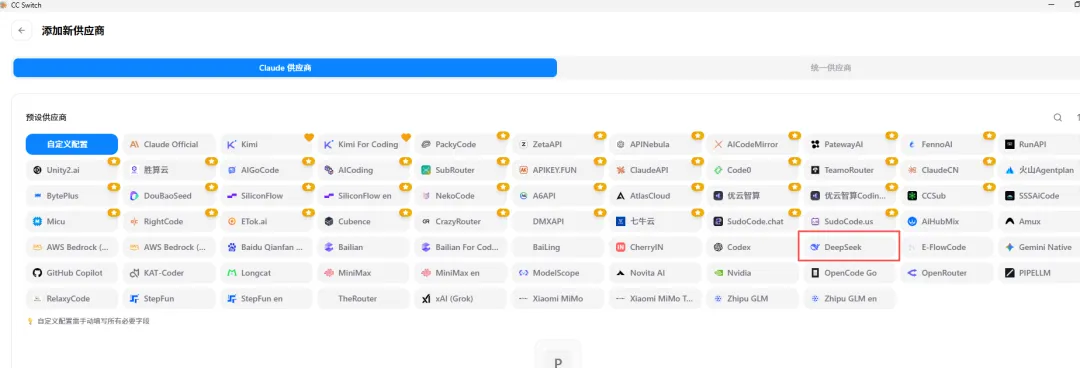
Task: Click the xAI (Grok) logo
Action: tap(426, 299)
